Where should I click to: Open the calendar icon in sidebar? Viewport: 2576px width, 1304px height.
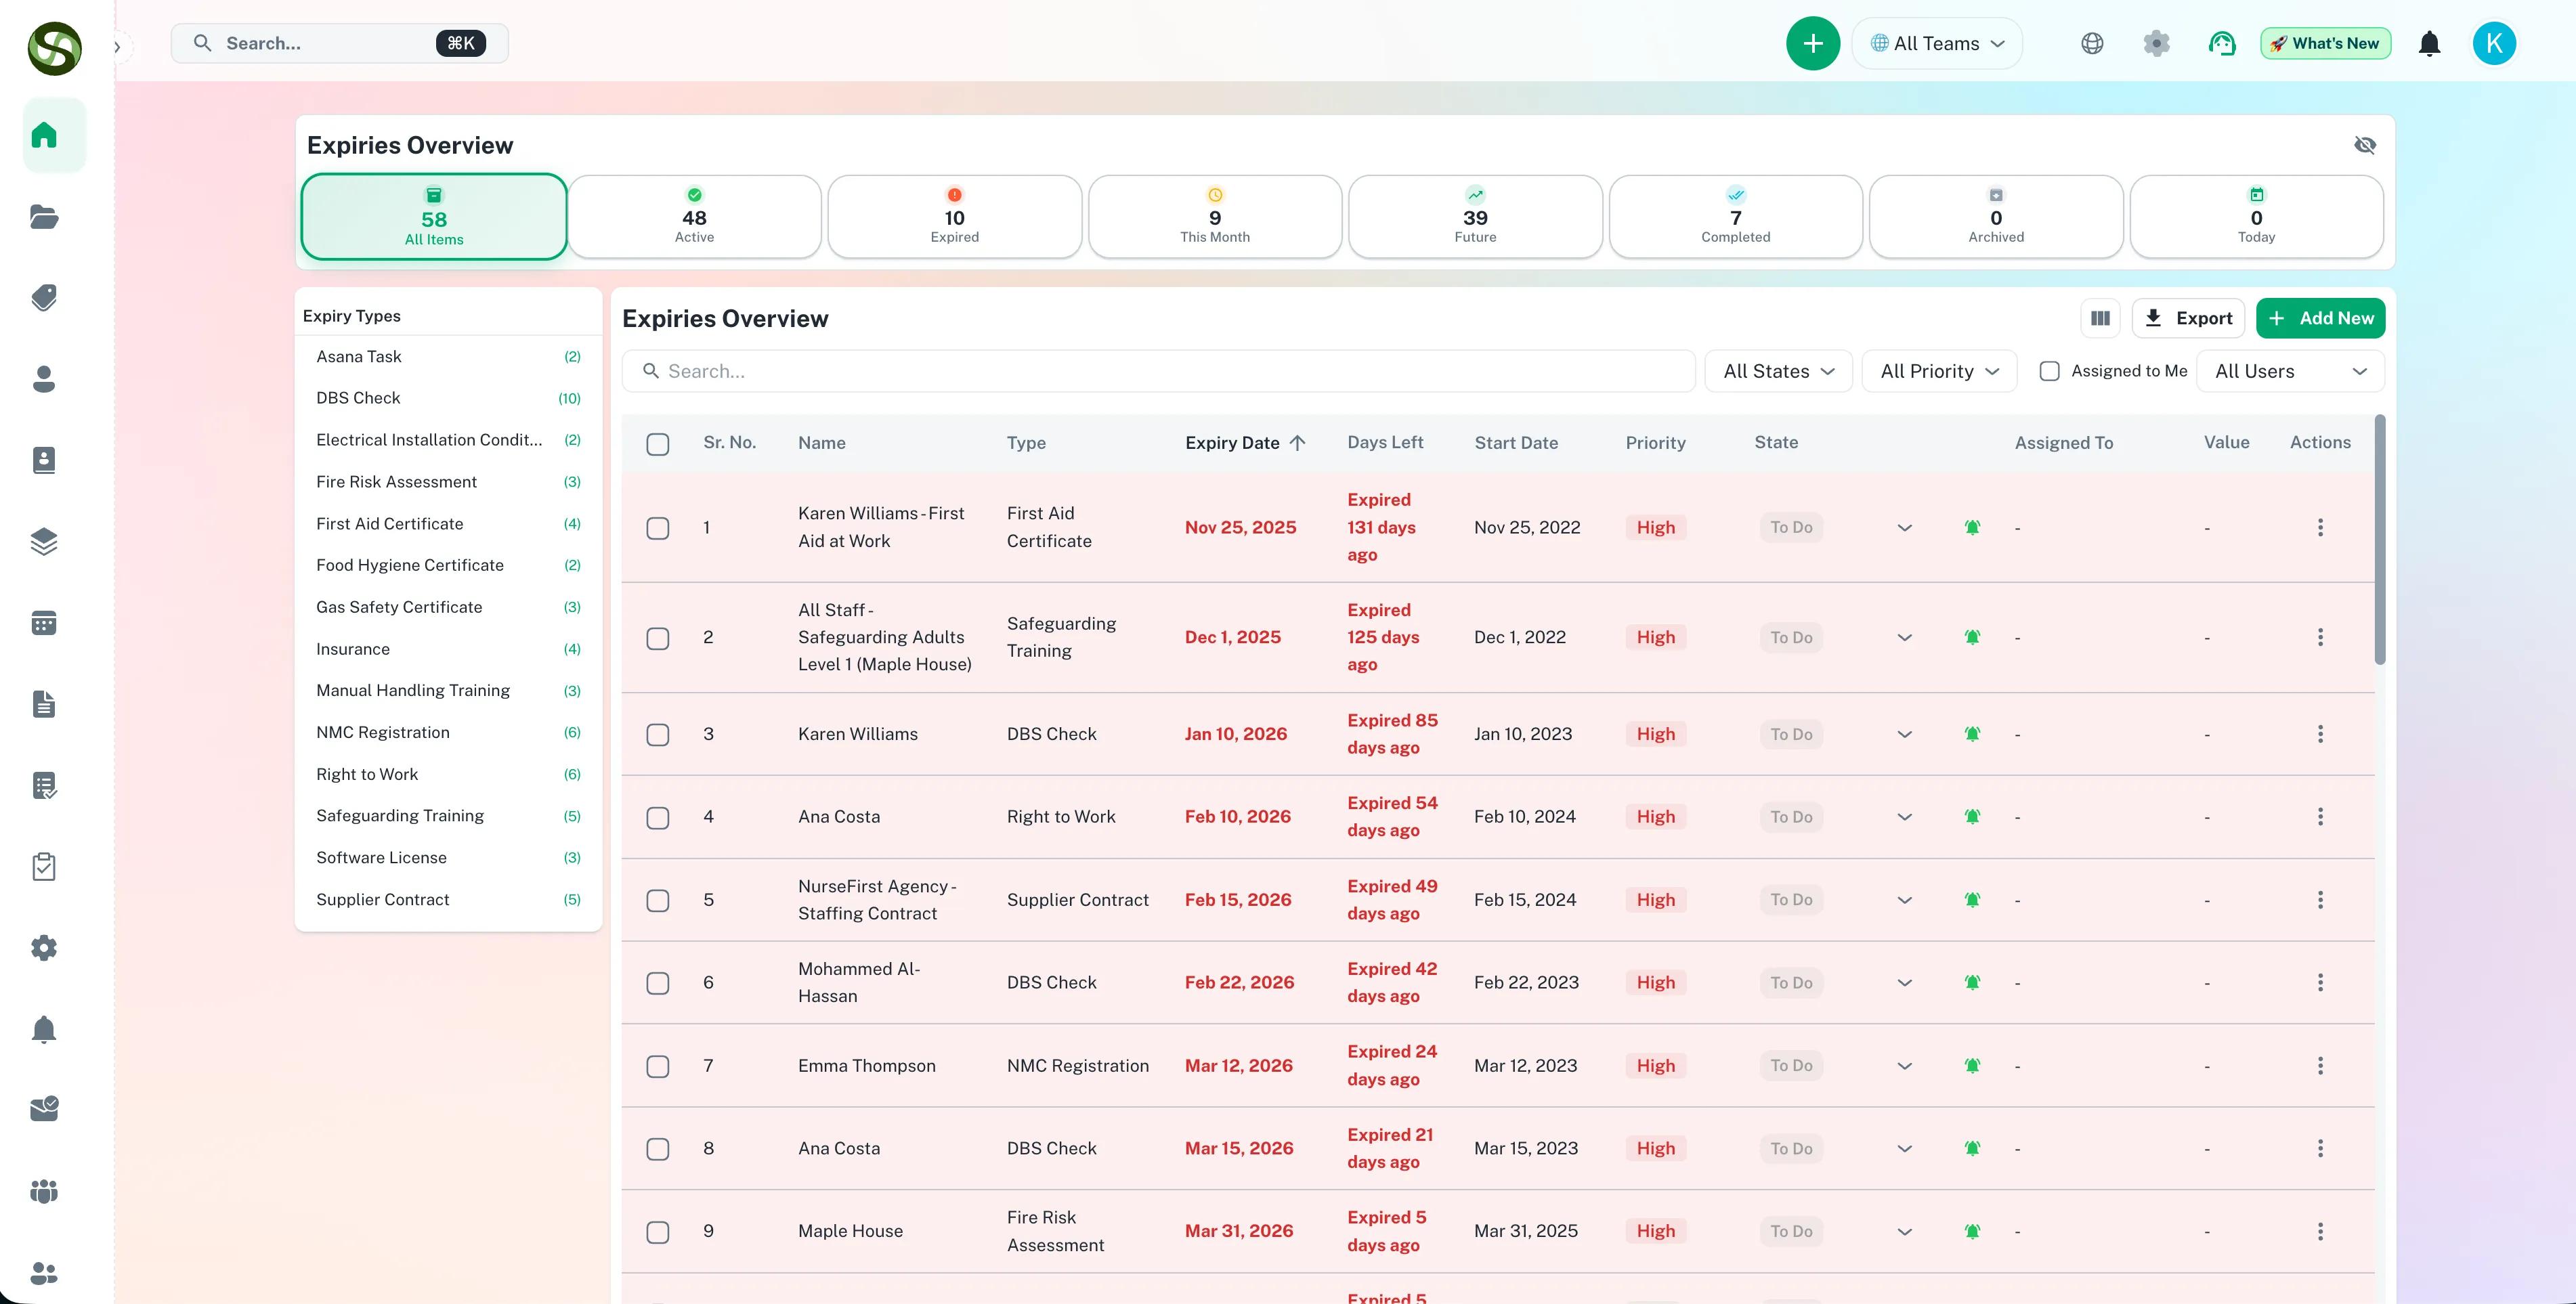click(x=44, y=623)
